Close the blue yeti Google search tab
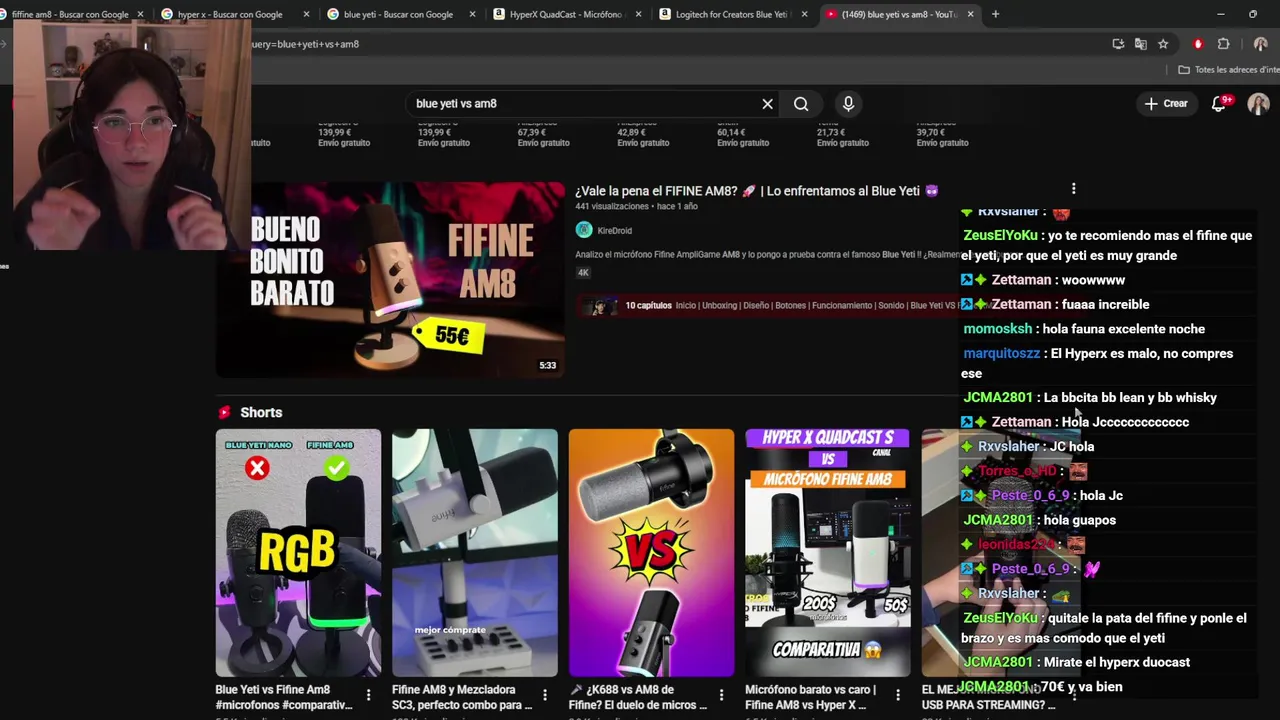This screenshot has width=1280, height=720. [x=472, y=14]
